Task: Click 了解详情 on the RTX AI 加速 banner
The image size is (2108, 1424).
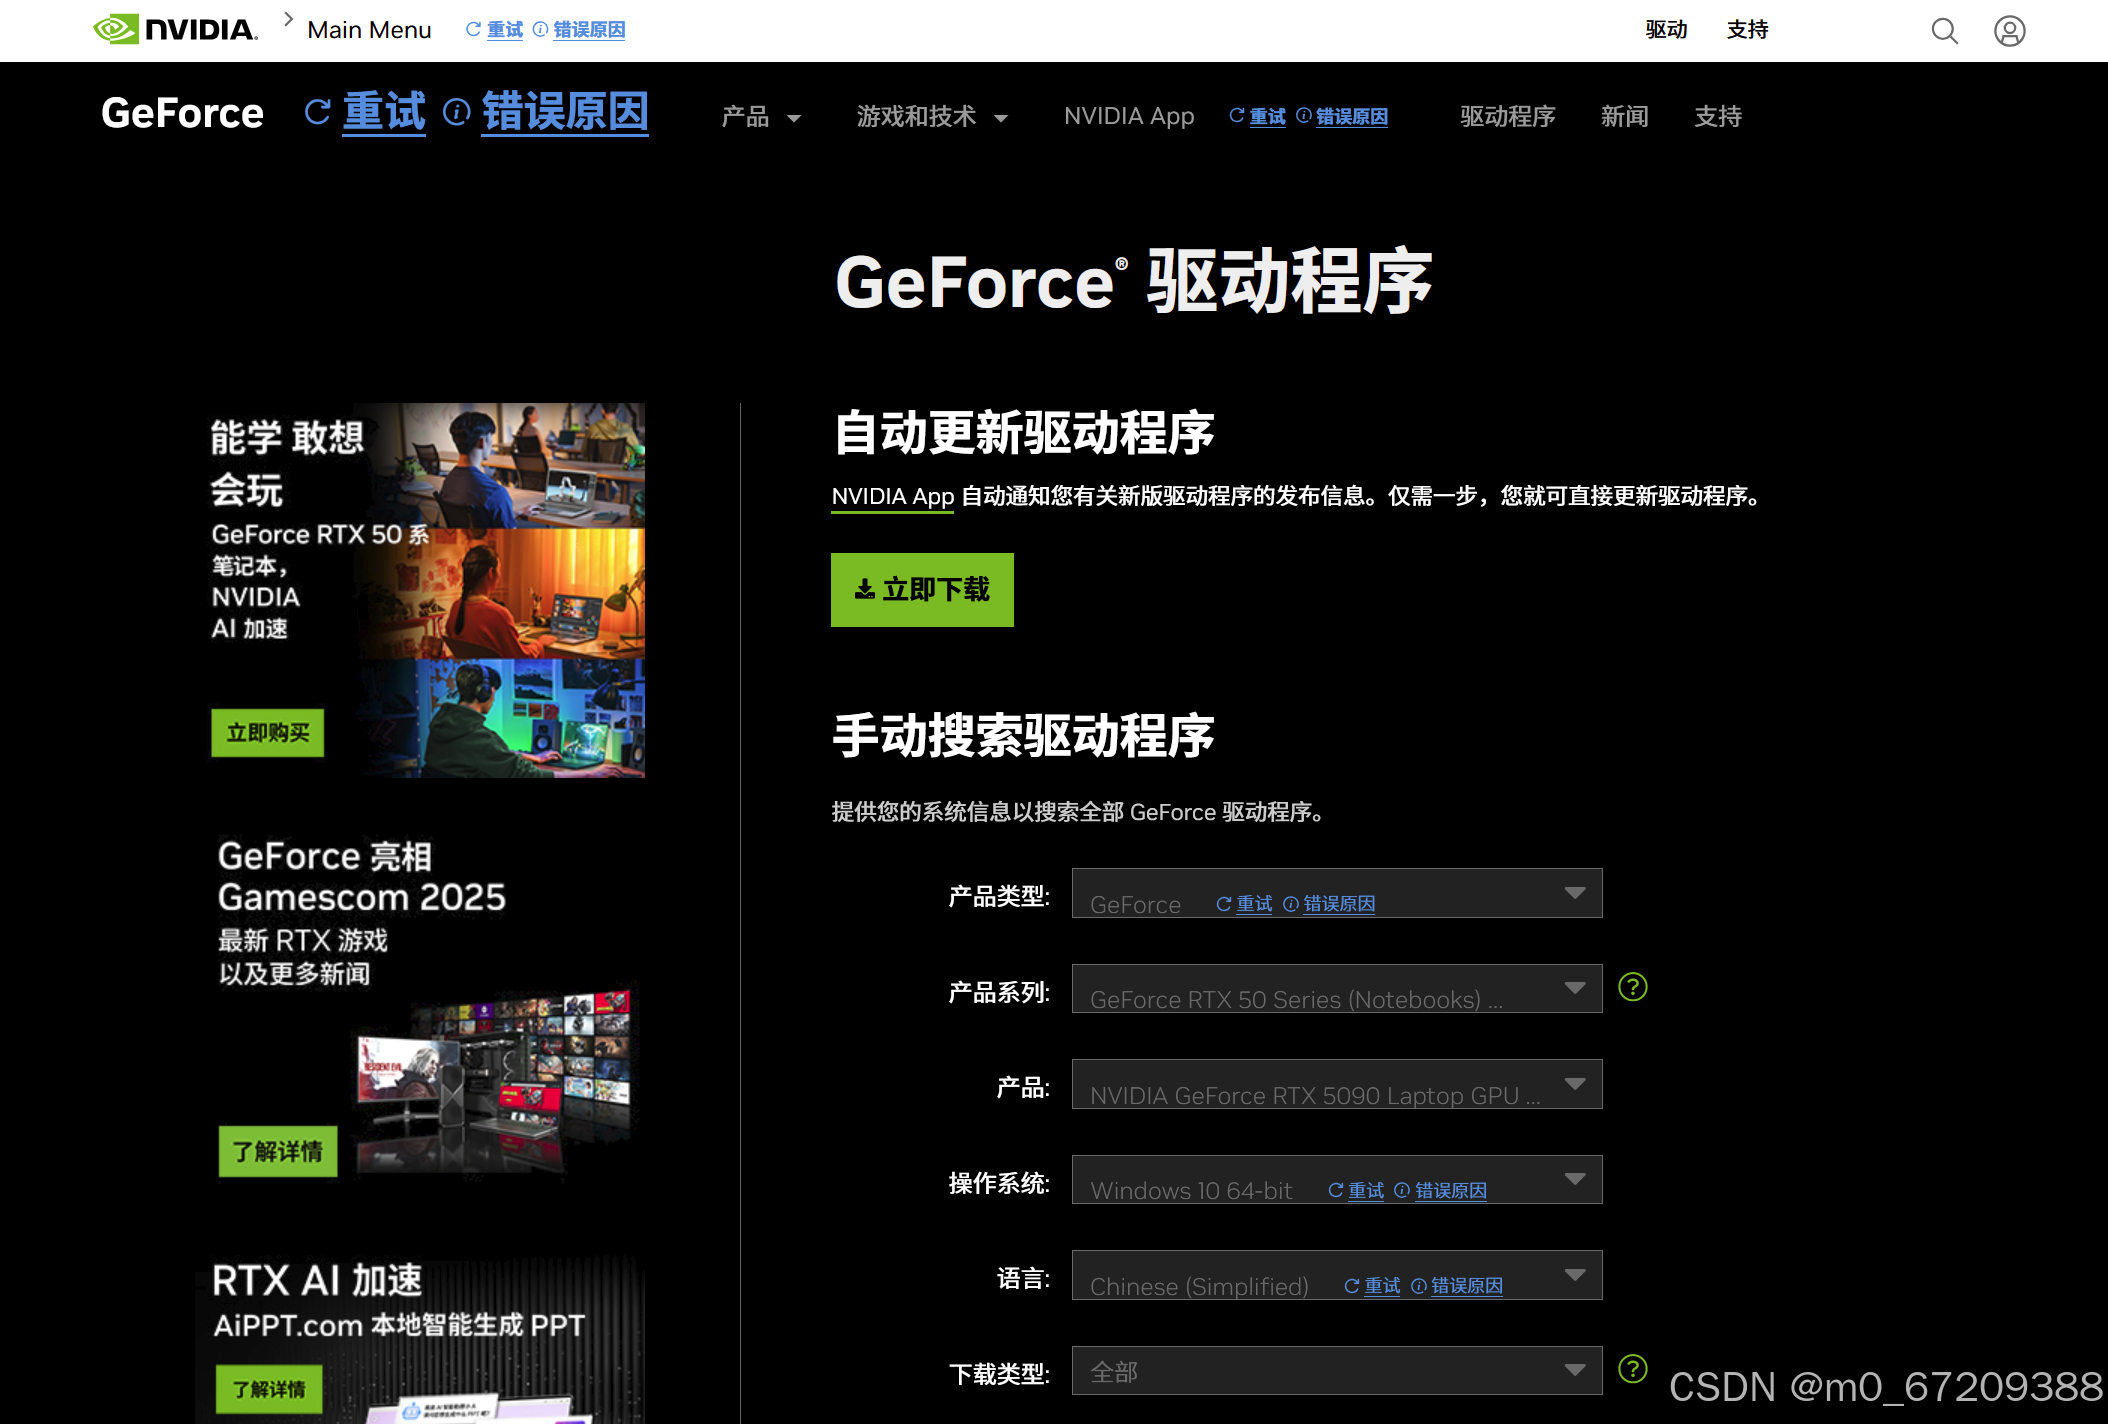Action: pyautogui.click(x=269, y=1389)
